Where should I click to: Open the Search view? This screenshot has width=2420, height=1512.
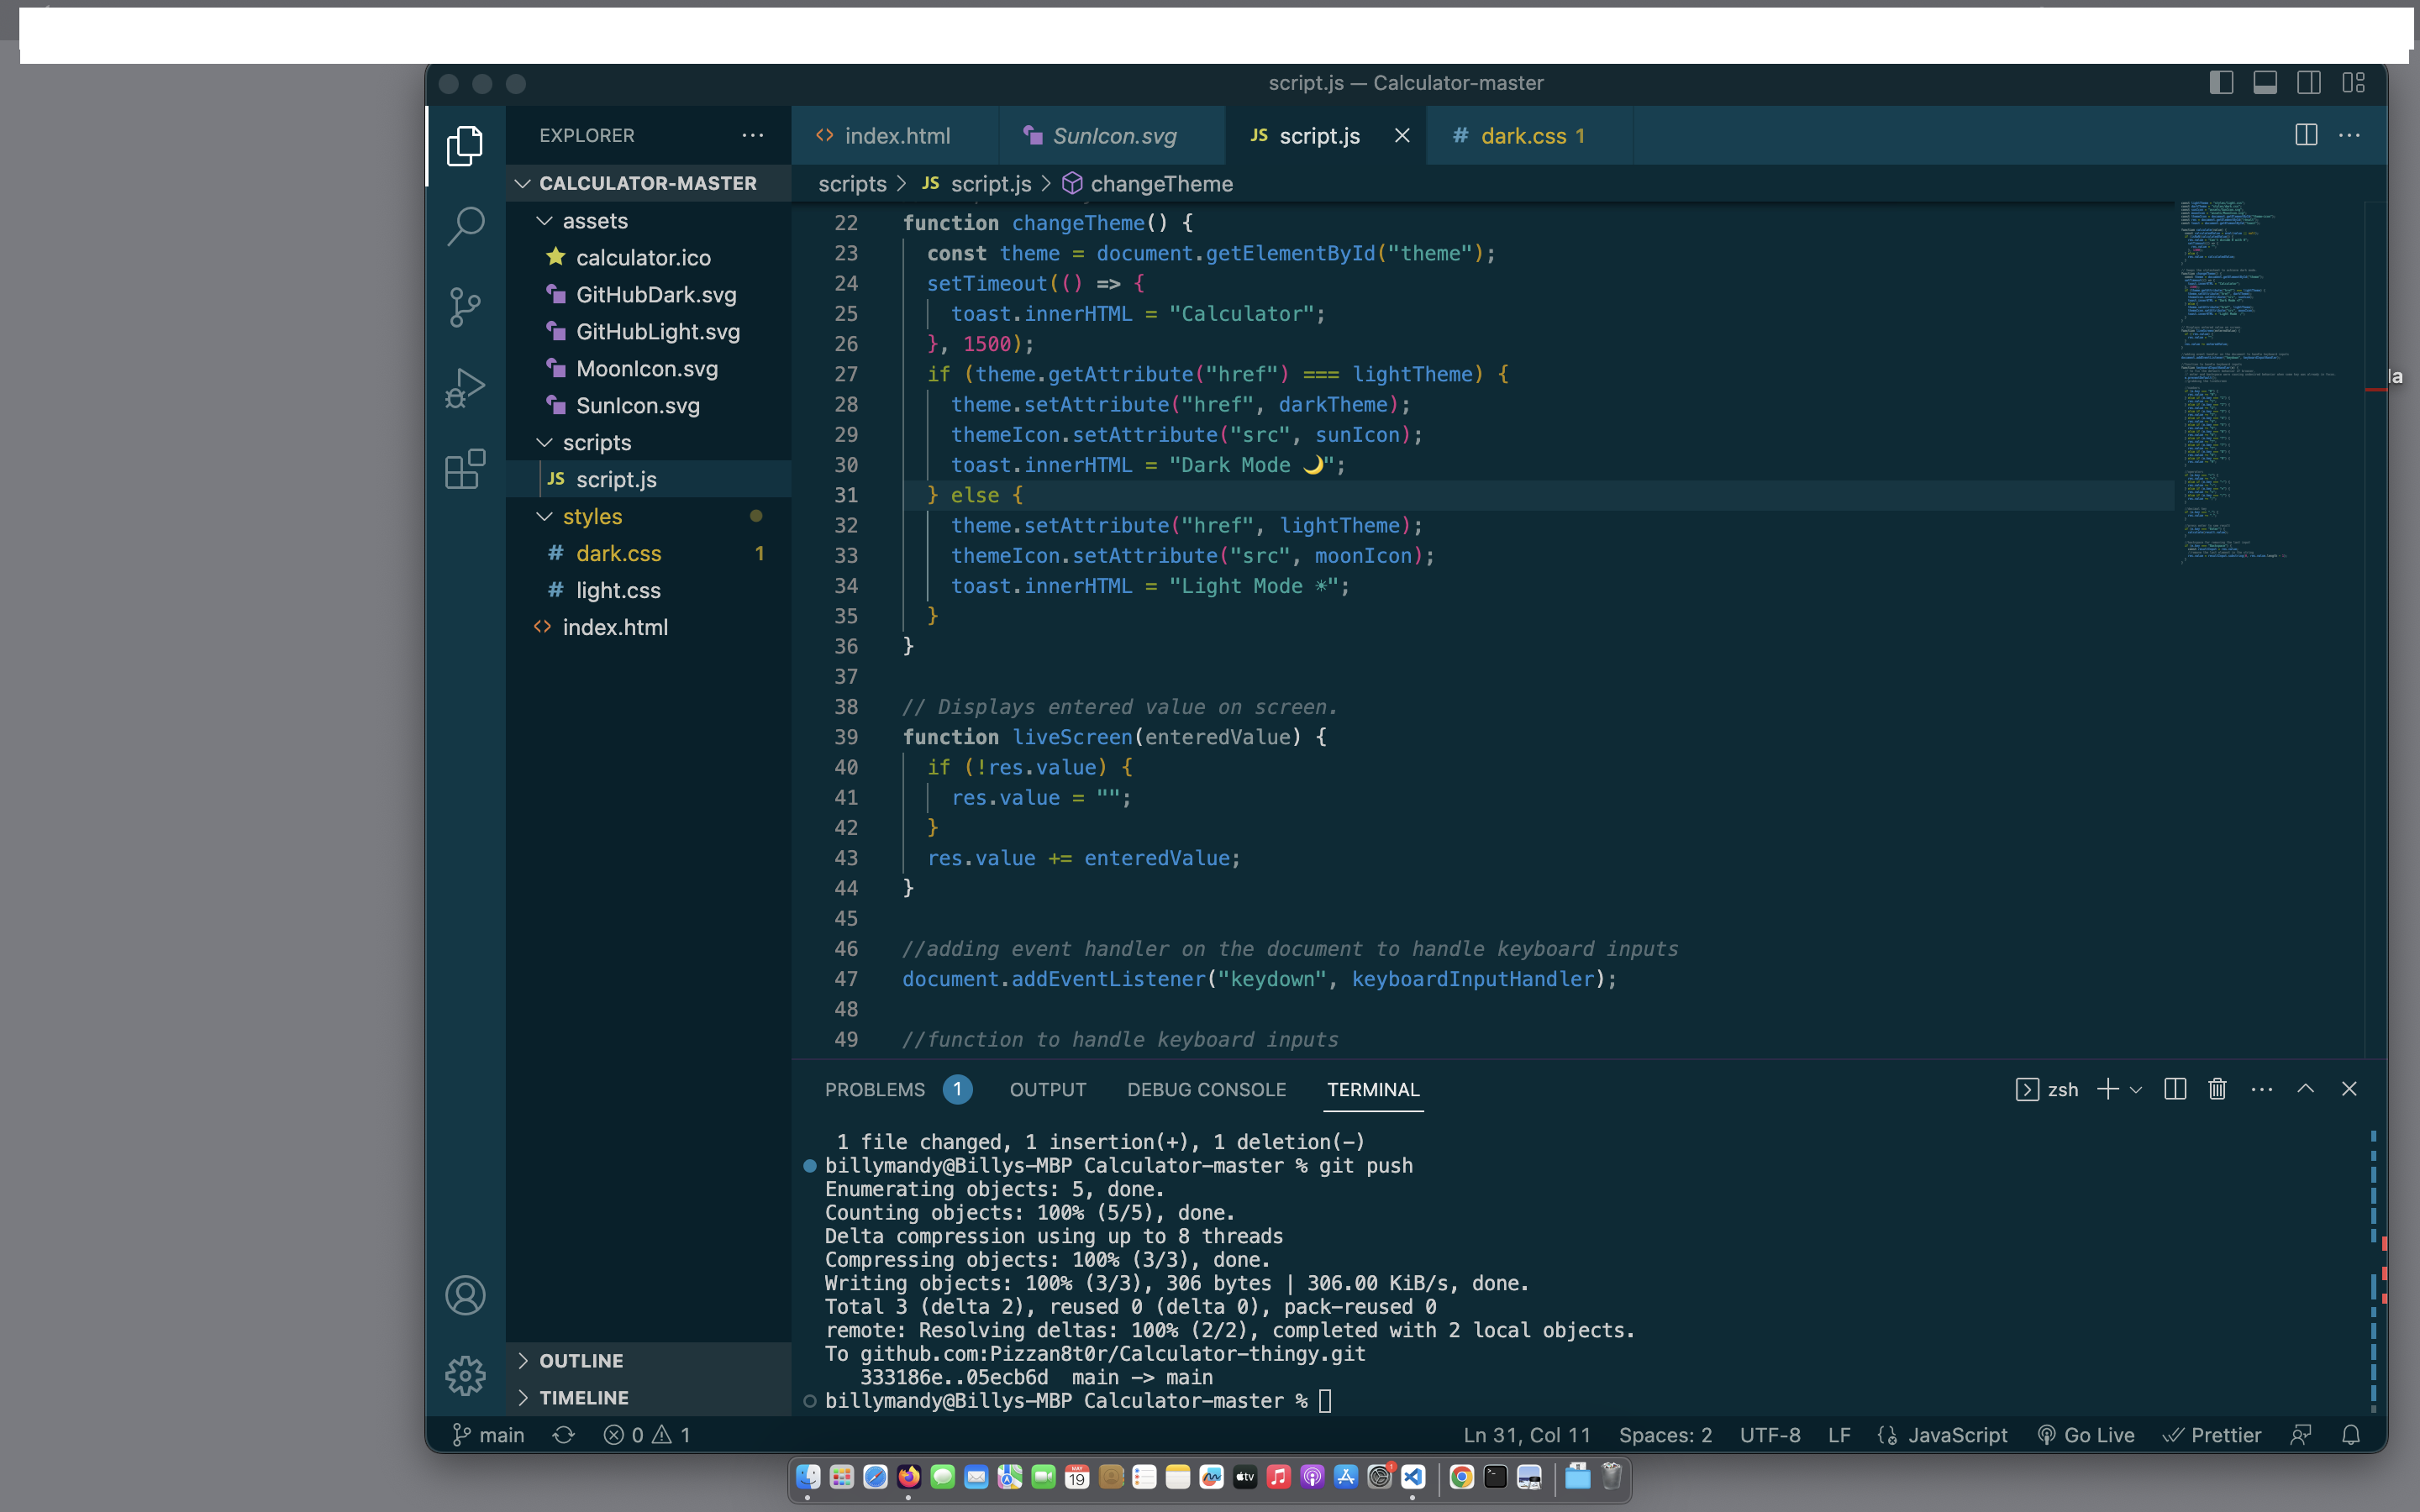click(x=465, y=226)
